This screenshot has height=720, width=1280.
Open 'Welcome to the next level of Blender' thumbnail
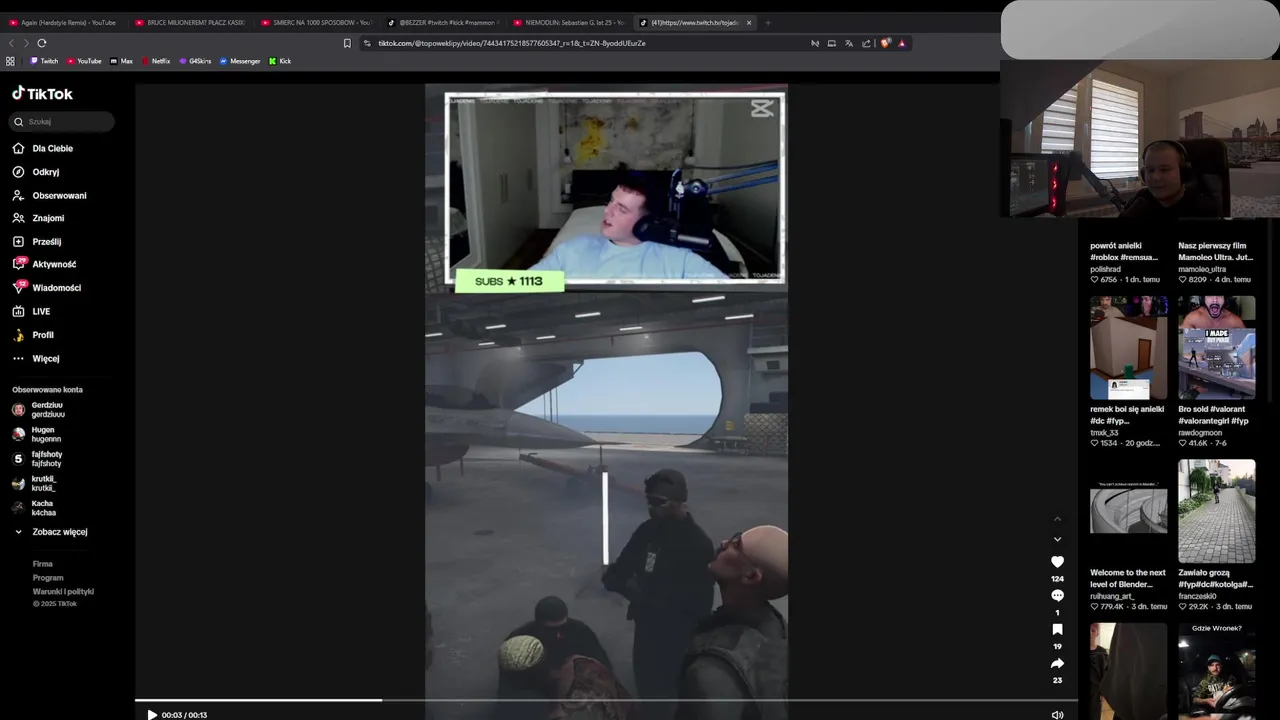coord(1128,512)
